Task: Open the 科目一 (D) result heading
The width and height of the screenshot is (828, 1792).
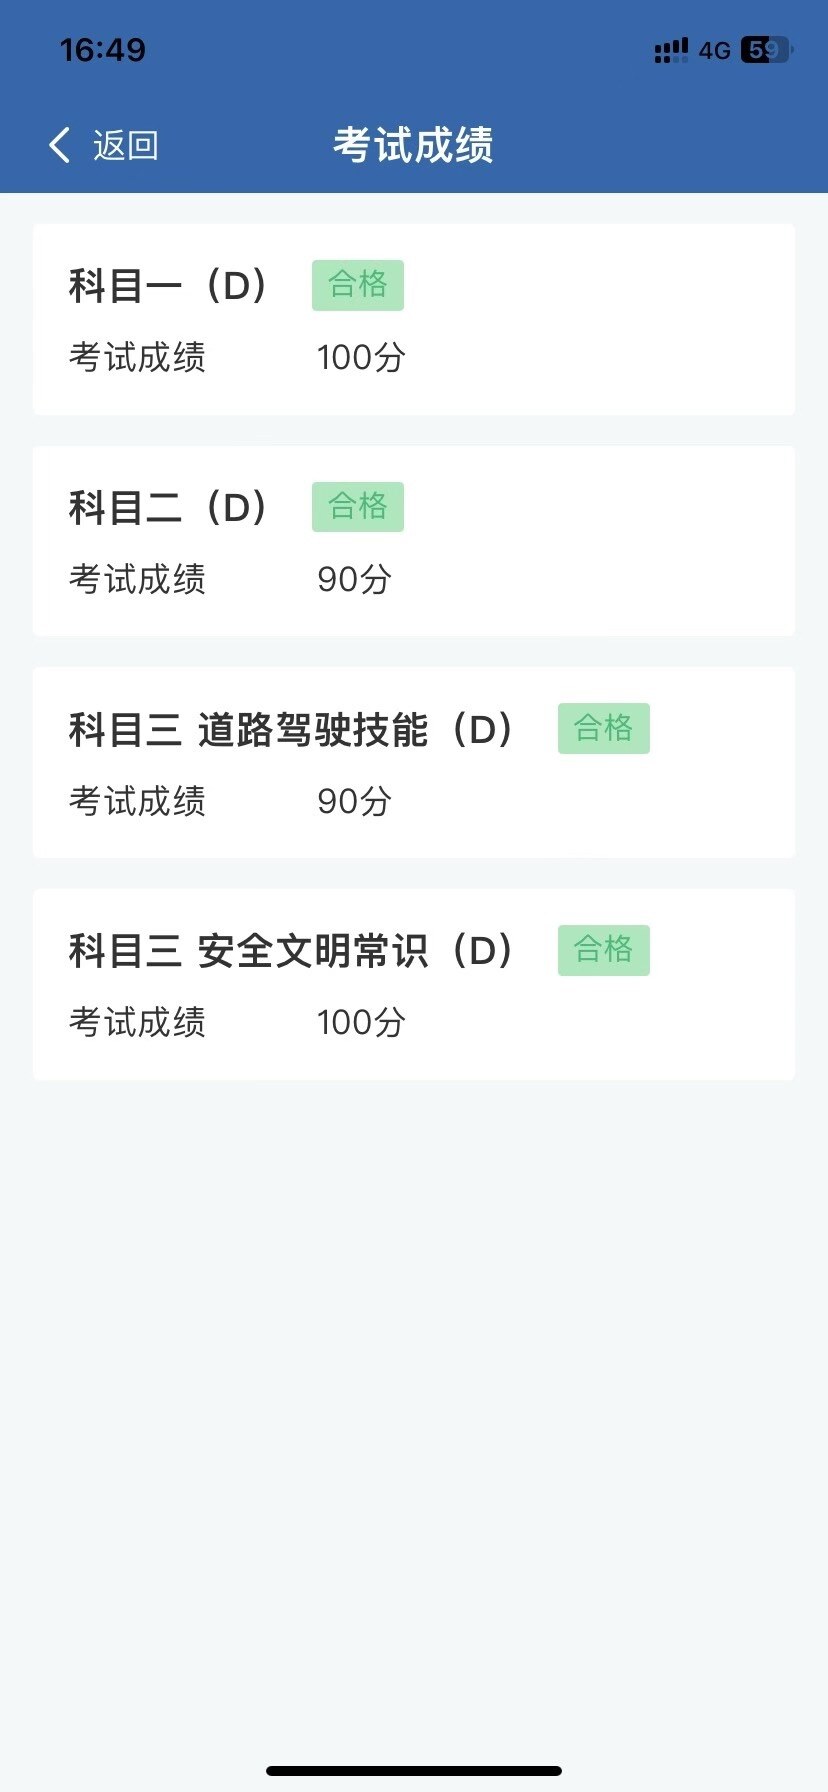Action: point(168,286)
